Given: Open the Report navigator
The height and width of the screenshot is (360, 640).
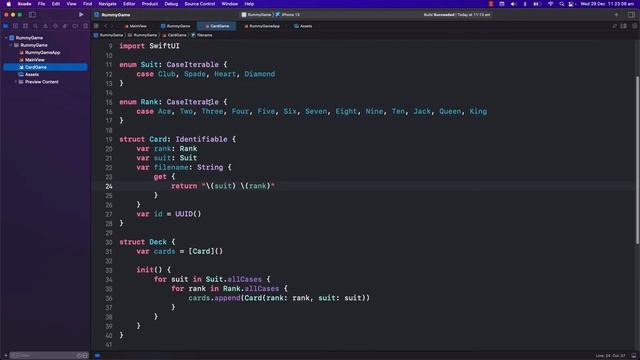Looking at the screenshot, I should pyautogui.click(x=85, y=26).
